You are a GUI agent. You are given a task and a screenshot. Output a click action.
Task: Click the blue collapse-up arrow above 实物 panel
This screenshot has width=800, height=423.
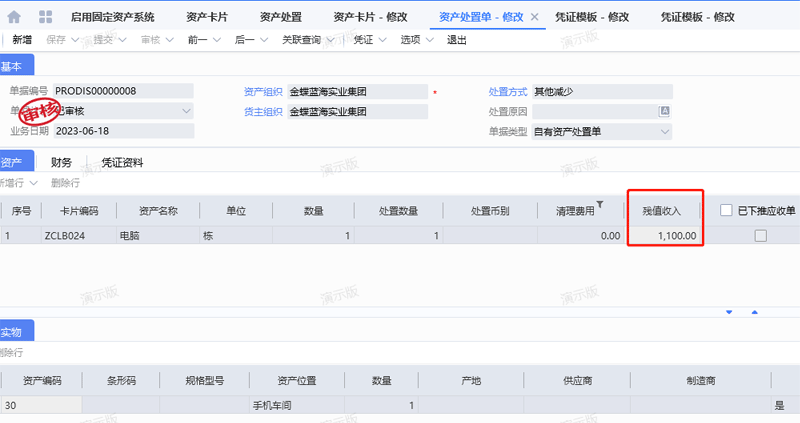click(755, 313)
